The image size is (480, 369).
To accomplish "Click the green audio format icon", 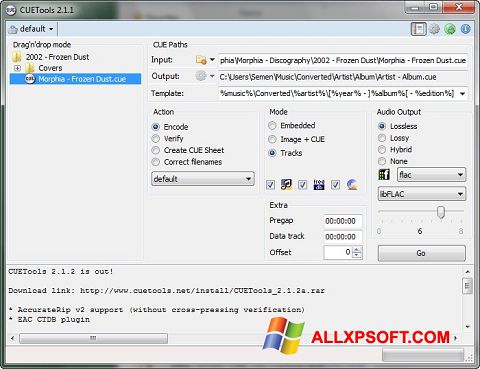I will coord(384,174).
